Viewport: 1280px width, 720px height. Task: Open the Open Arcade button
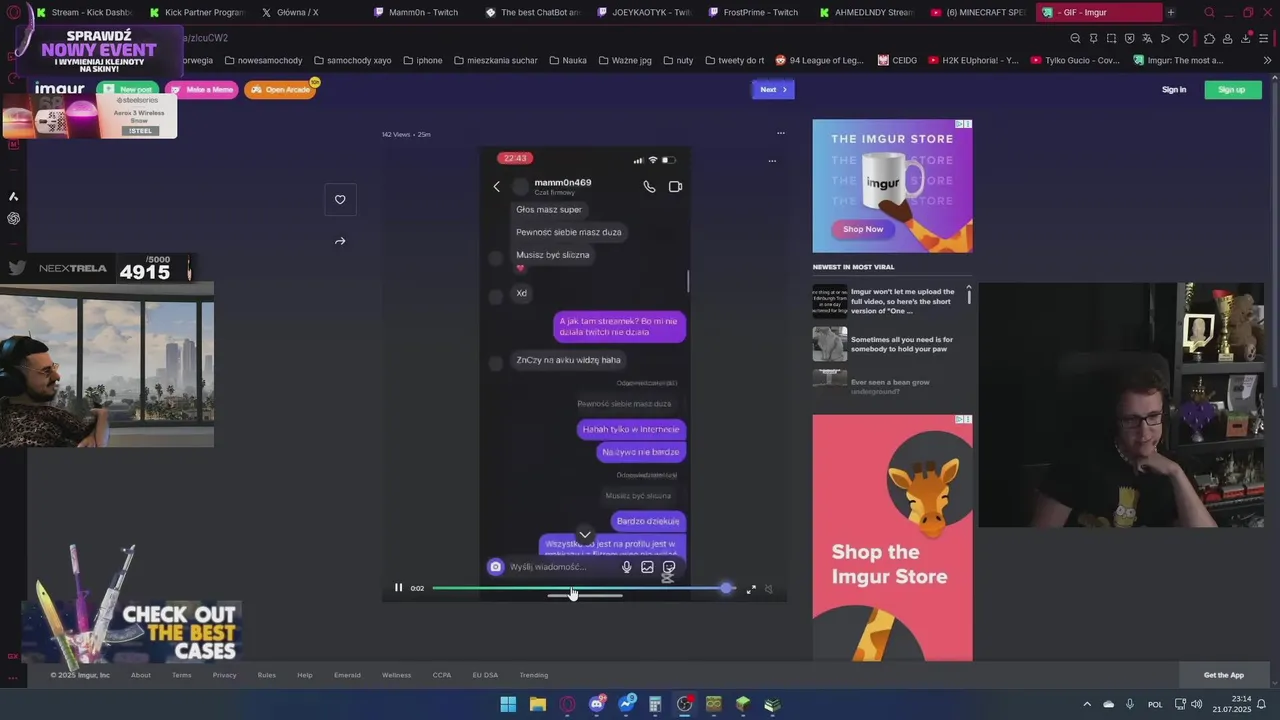pos(280,90)
